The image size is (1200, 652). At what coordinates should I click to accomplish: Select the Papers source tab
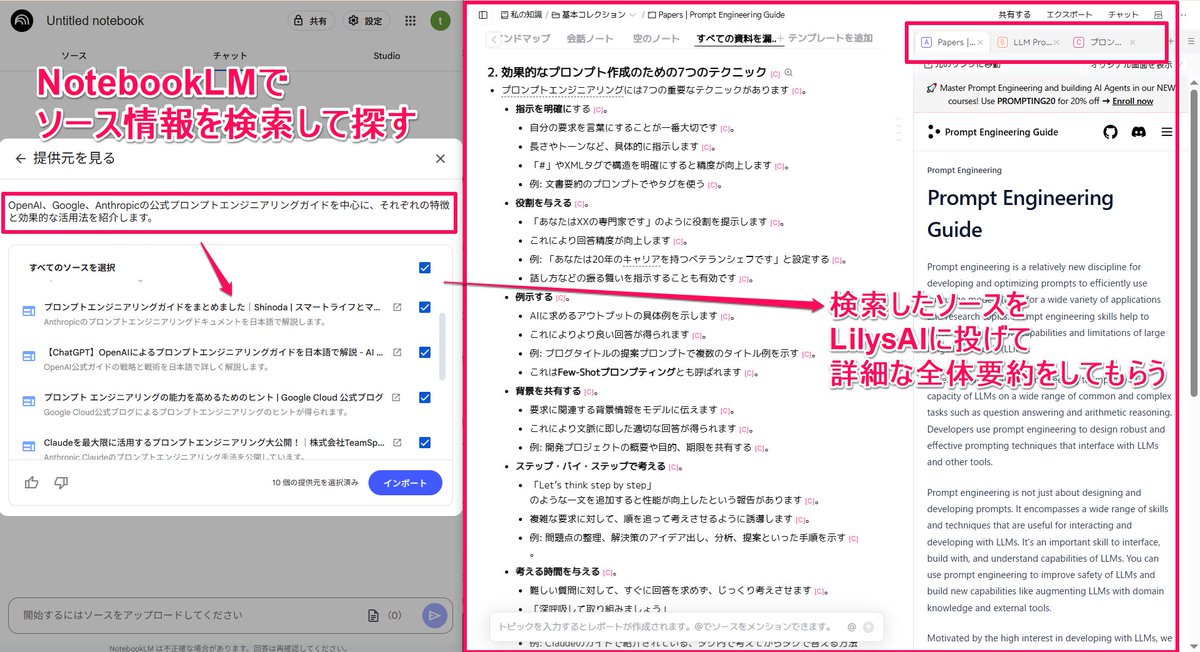click(953, 42)
